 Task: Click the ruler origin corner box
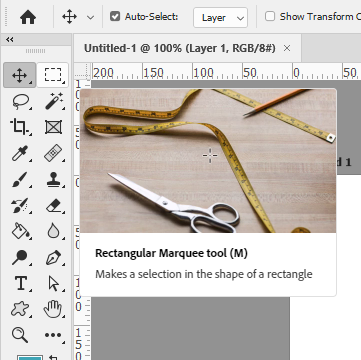pos(82,71)
